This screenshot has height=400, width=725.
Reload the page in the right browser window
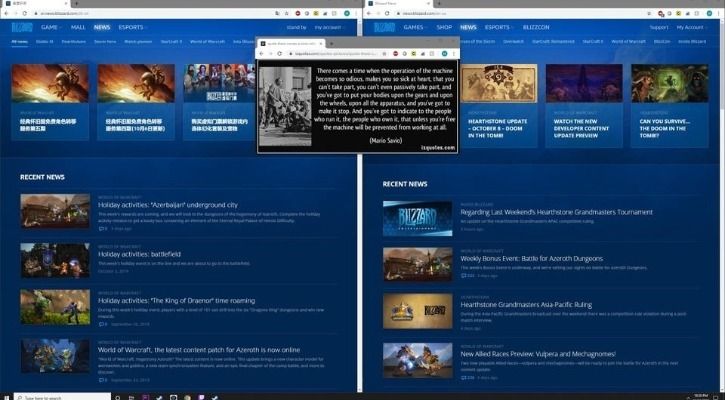click(x=387, y=13)
